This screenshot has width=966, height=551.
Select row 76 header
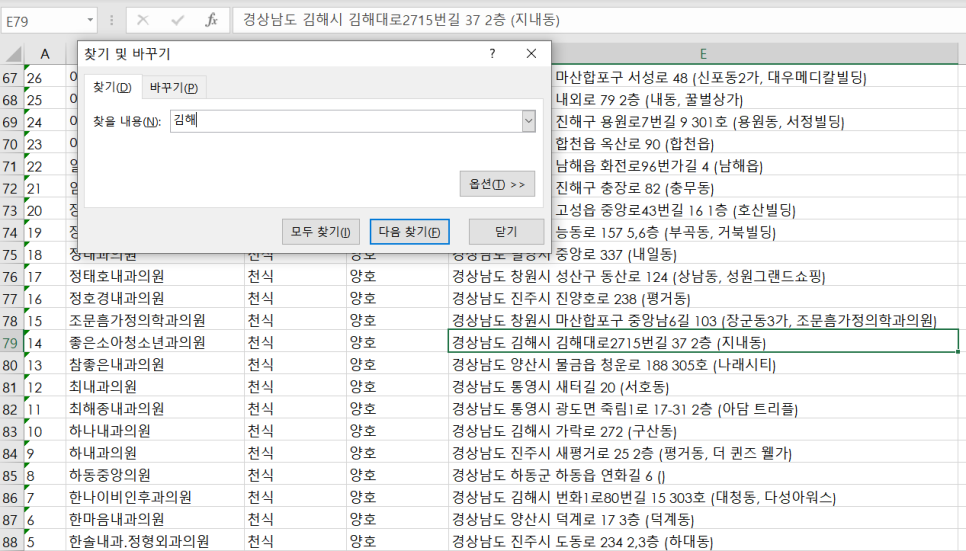click(11, 276)
